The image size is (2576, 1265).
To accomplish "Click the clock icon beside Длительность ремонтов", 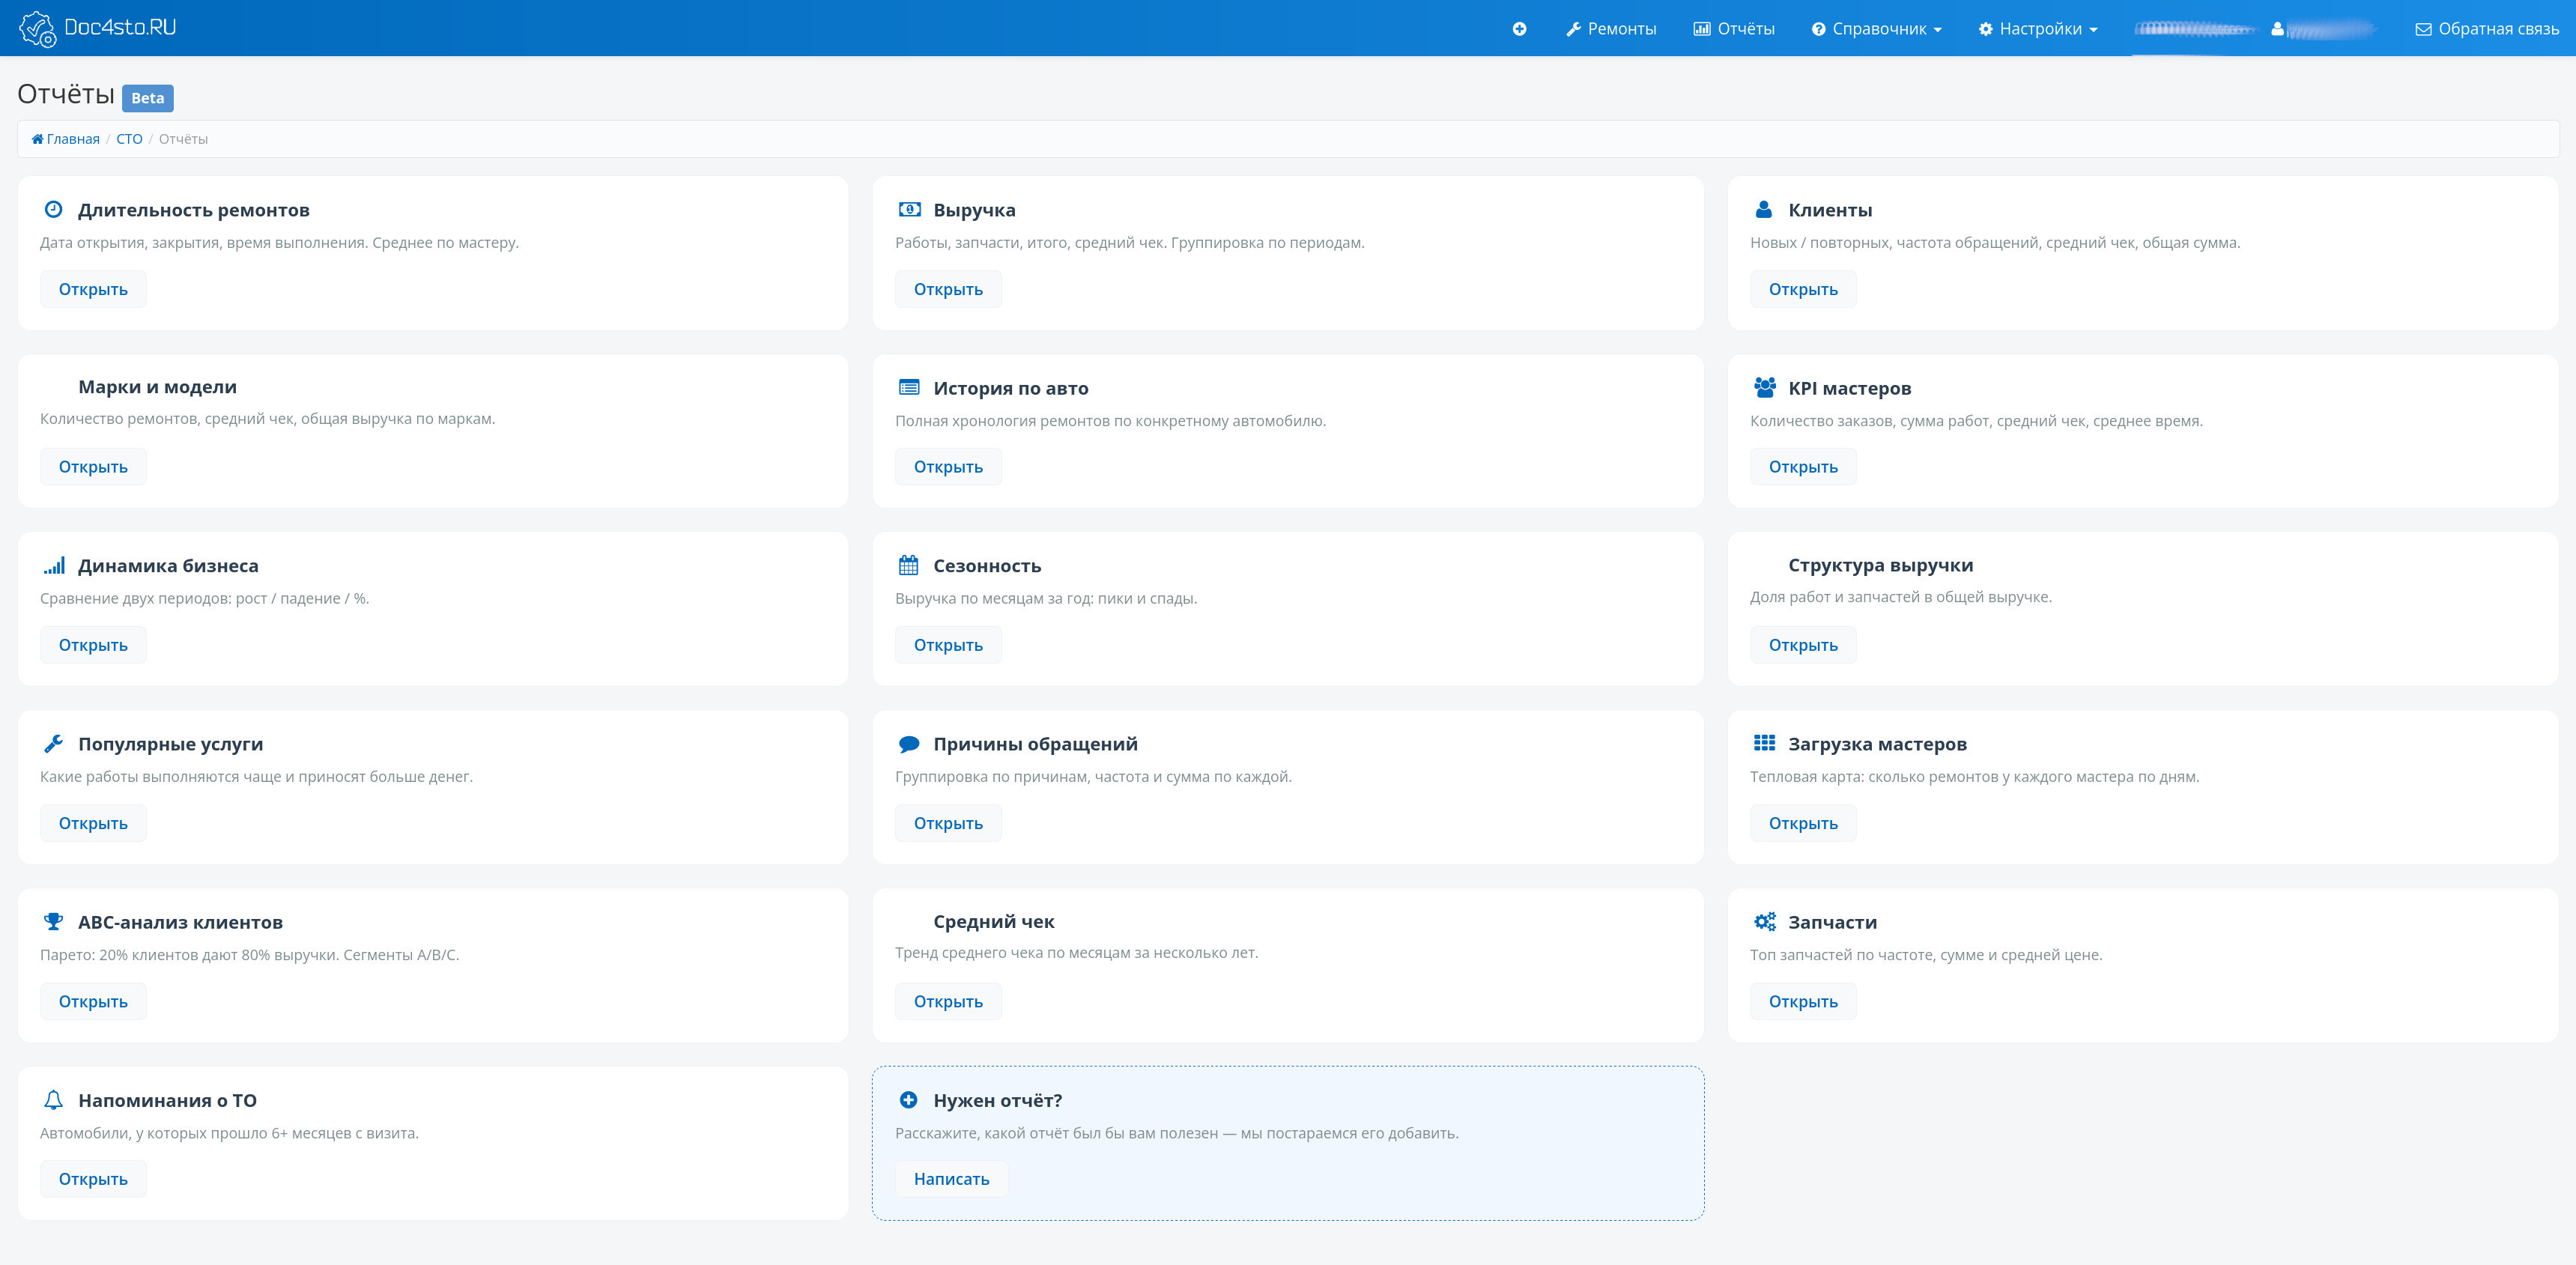I will point(54,210).
